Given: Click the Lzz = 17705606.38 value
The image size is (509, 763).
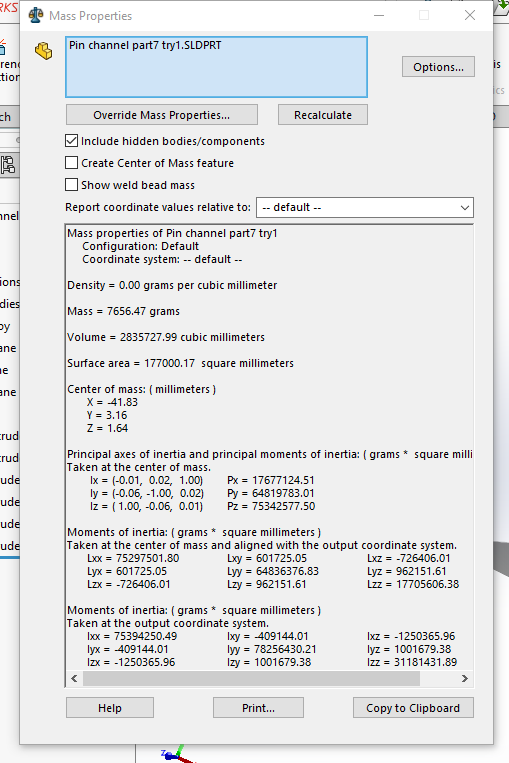Looking at the screenshot, I should coord(413,584).
